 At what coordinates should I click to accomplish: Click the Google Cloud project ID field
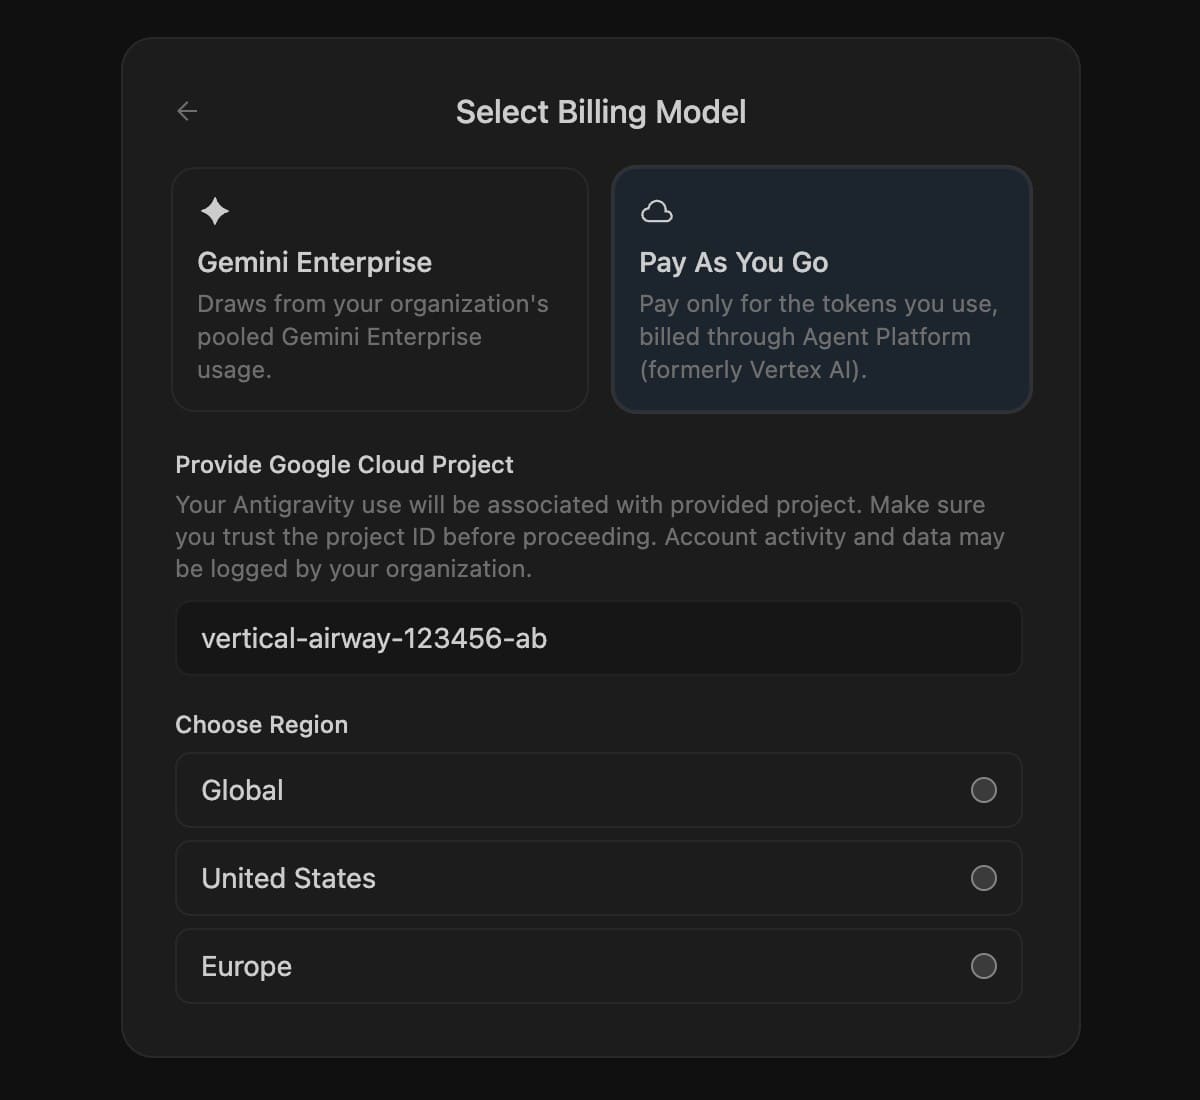coord(598,638)
